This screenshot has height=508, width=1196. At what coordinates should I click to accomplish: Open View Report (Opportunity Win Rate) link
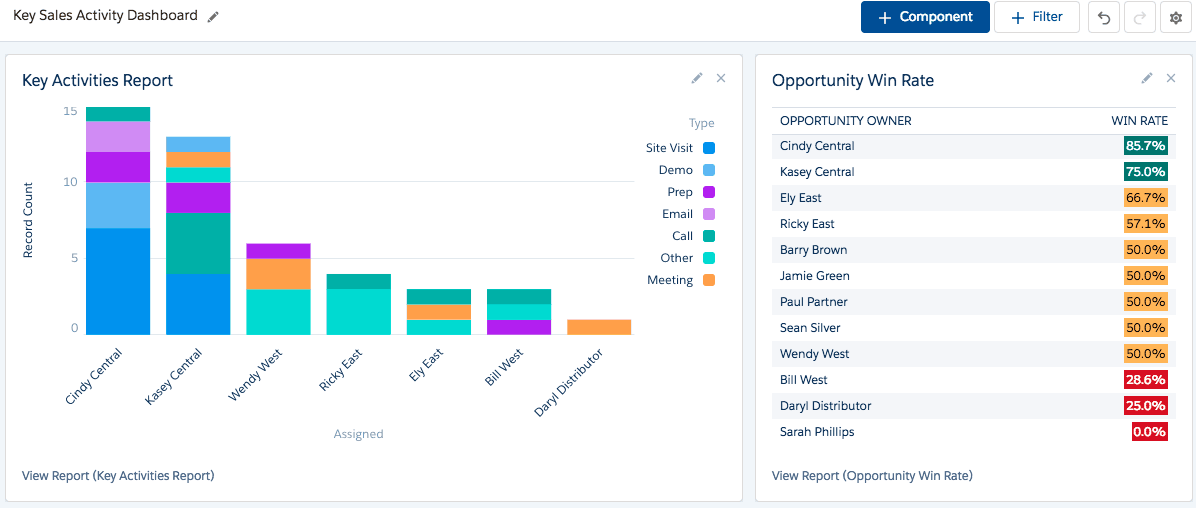(x=872, y=475)
